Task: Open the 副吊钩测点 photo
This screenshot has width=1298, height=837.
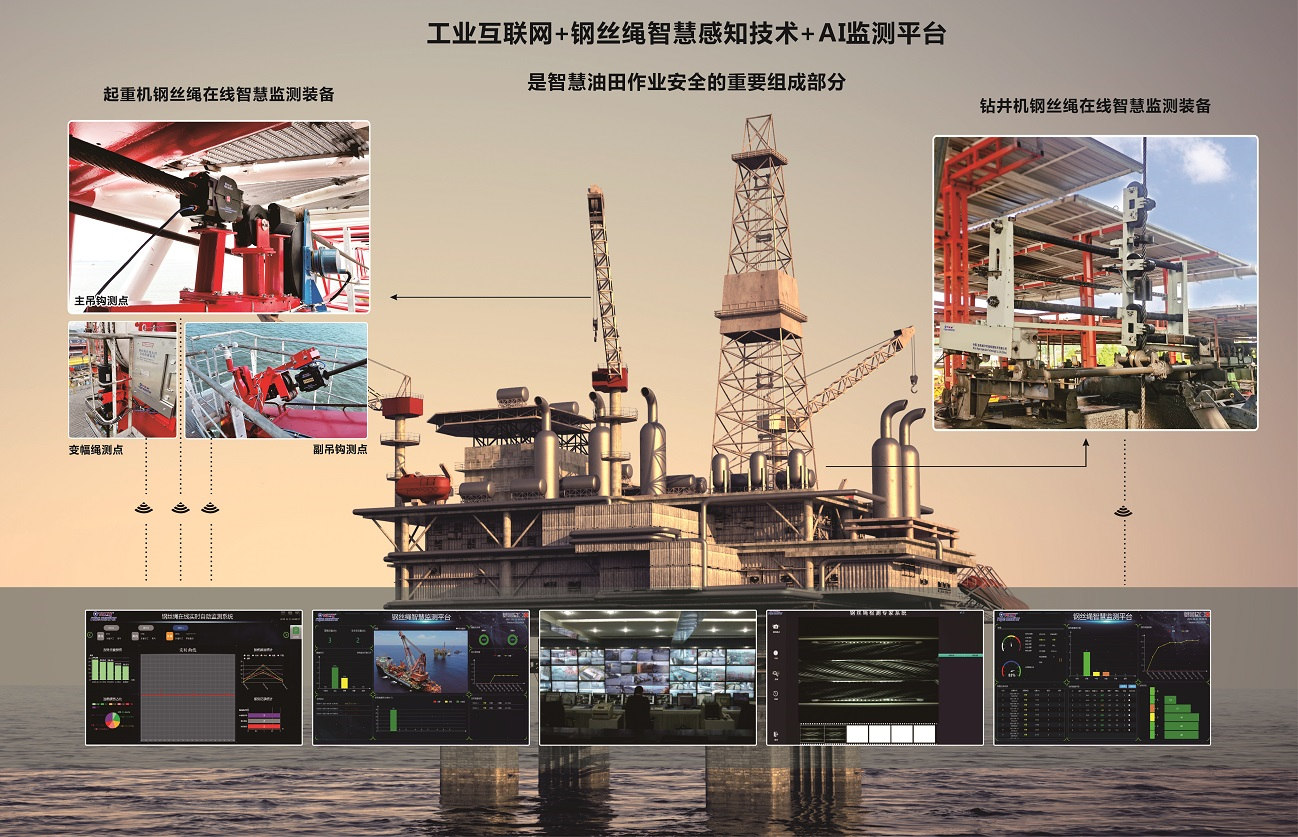Action: pyautogui.click(x=276, y=379)
